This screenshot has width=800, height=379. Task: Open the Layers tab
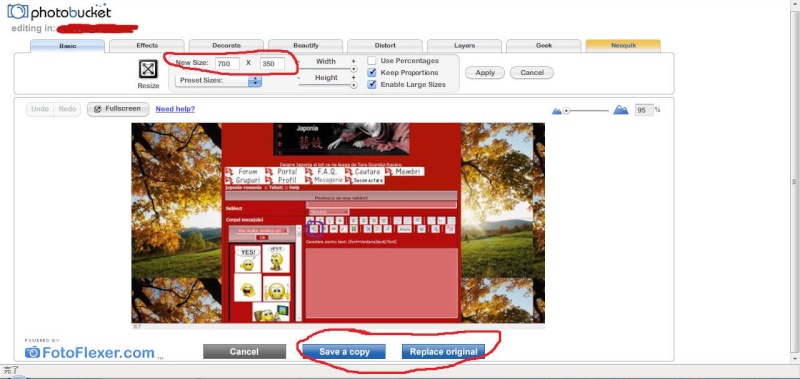click(464, 46)
